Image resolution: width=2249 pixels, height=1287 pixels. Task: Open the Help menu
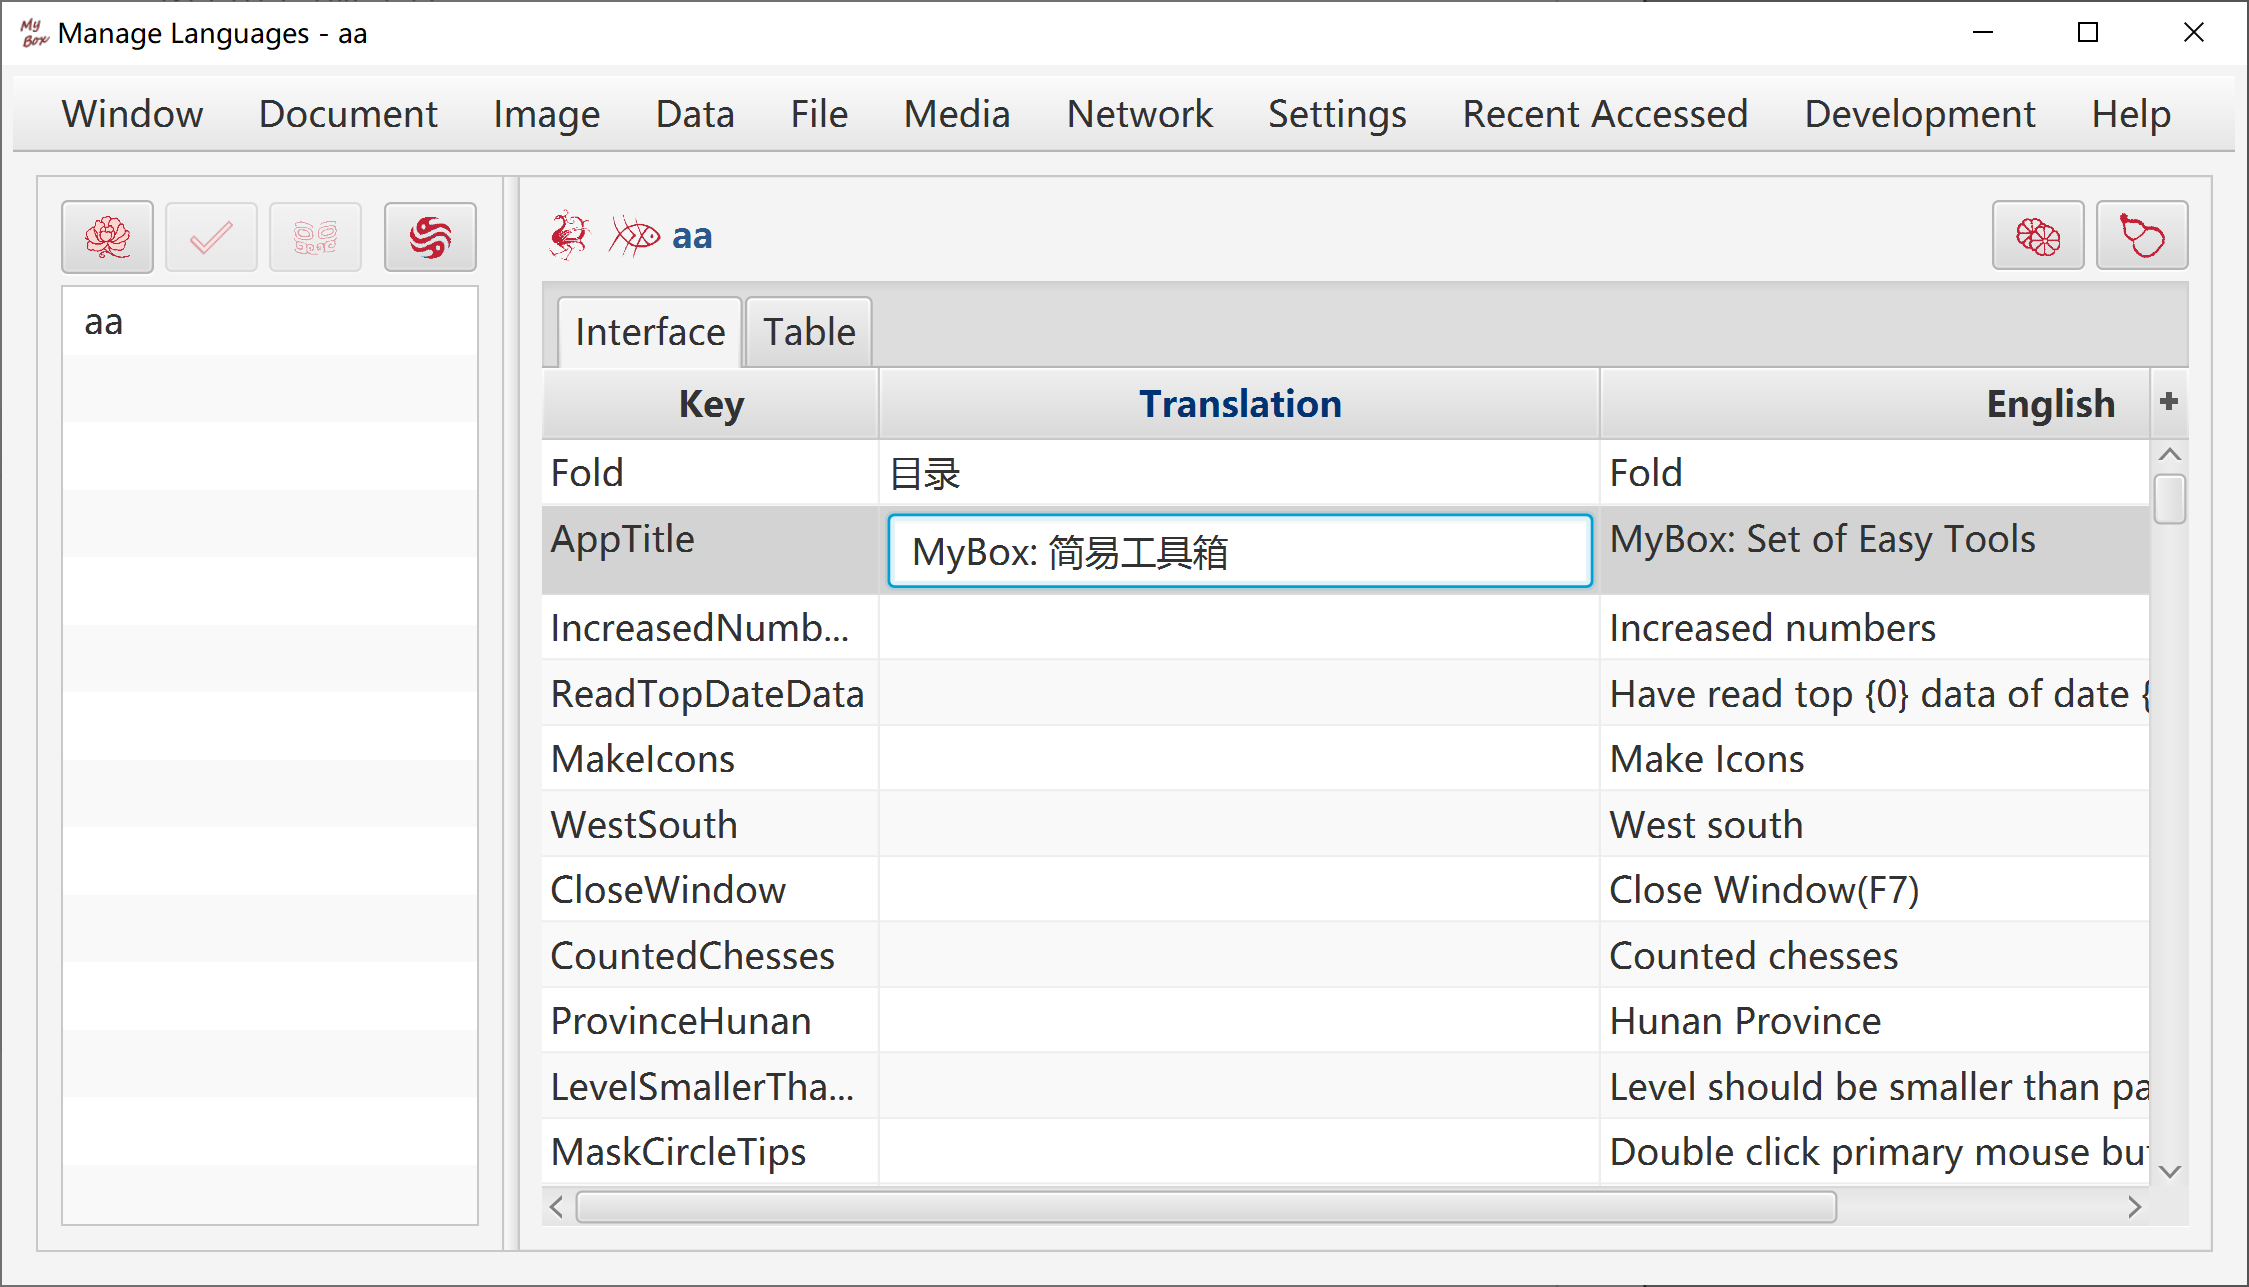pyautogui.click(x=2131, y=114)
